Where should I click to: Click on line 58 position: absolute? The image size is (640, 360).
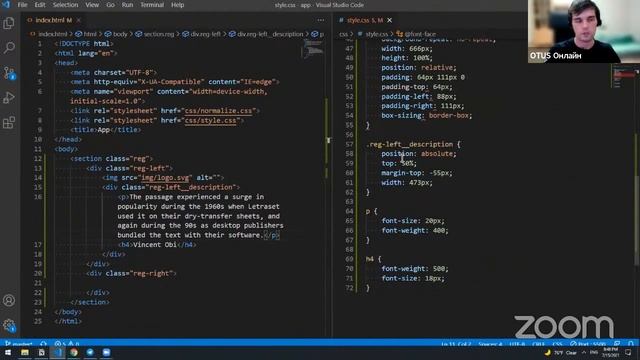(x=418, y=154)
